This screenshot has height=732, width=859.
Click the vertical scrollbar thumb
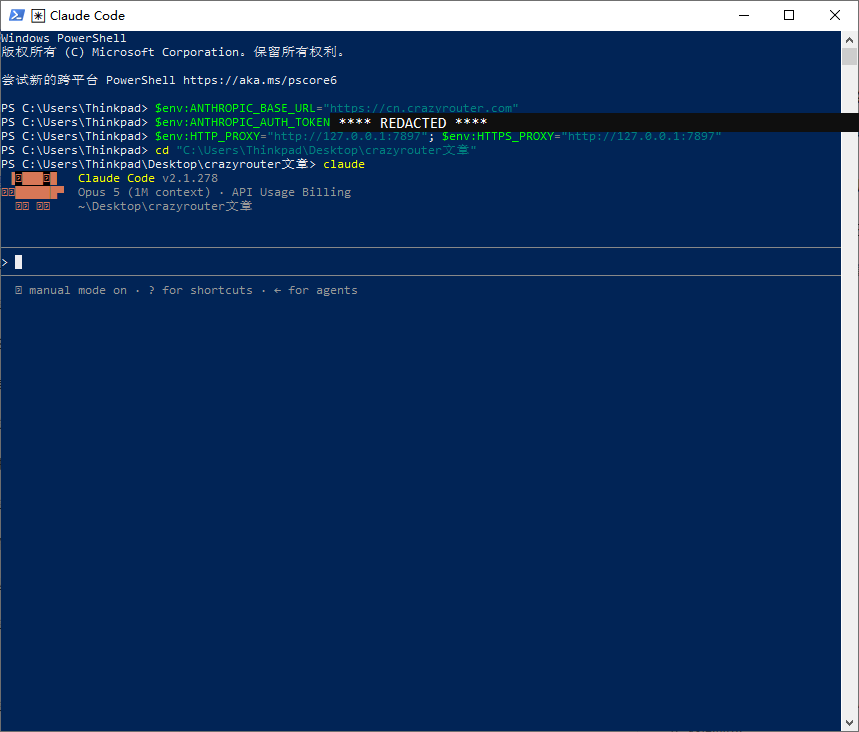coord(849,56)
